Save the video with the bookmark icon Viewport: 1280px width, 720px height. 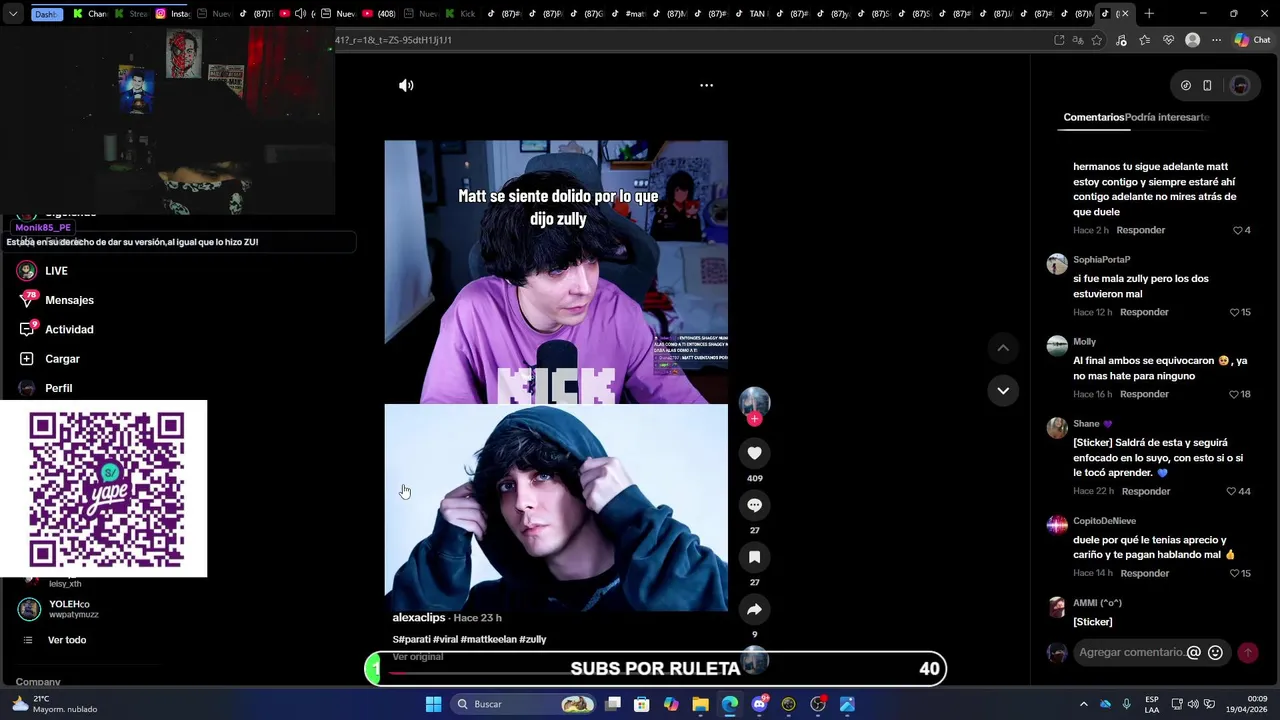pos(754,557)
